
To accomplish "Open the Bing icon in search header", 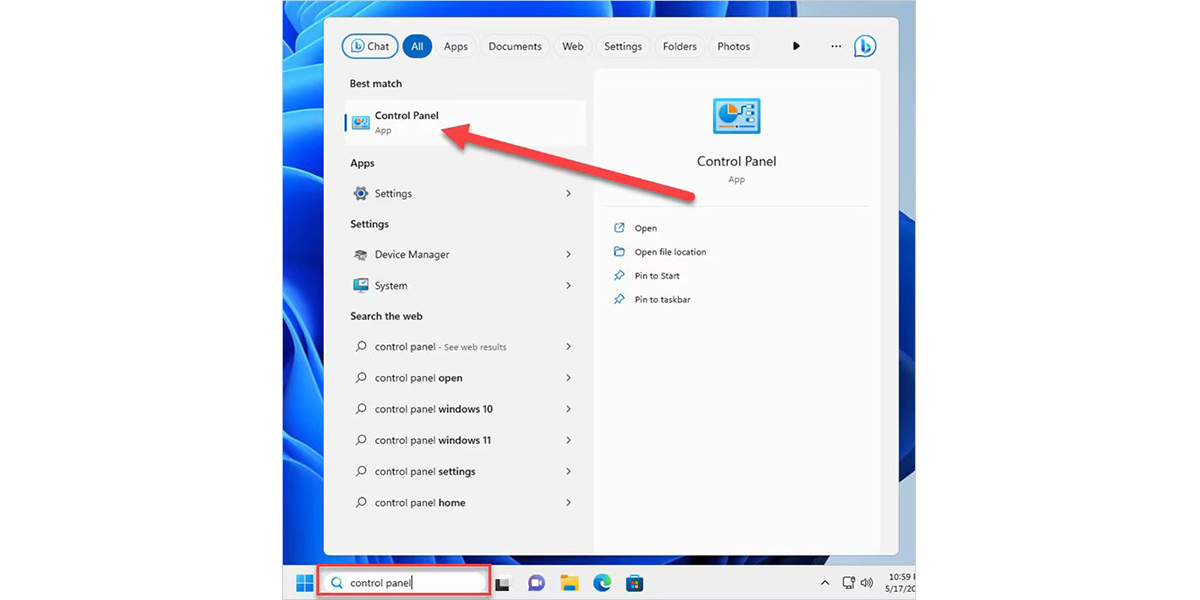I will coord(865,46).
